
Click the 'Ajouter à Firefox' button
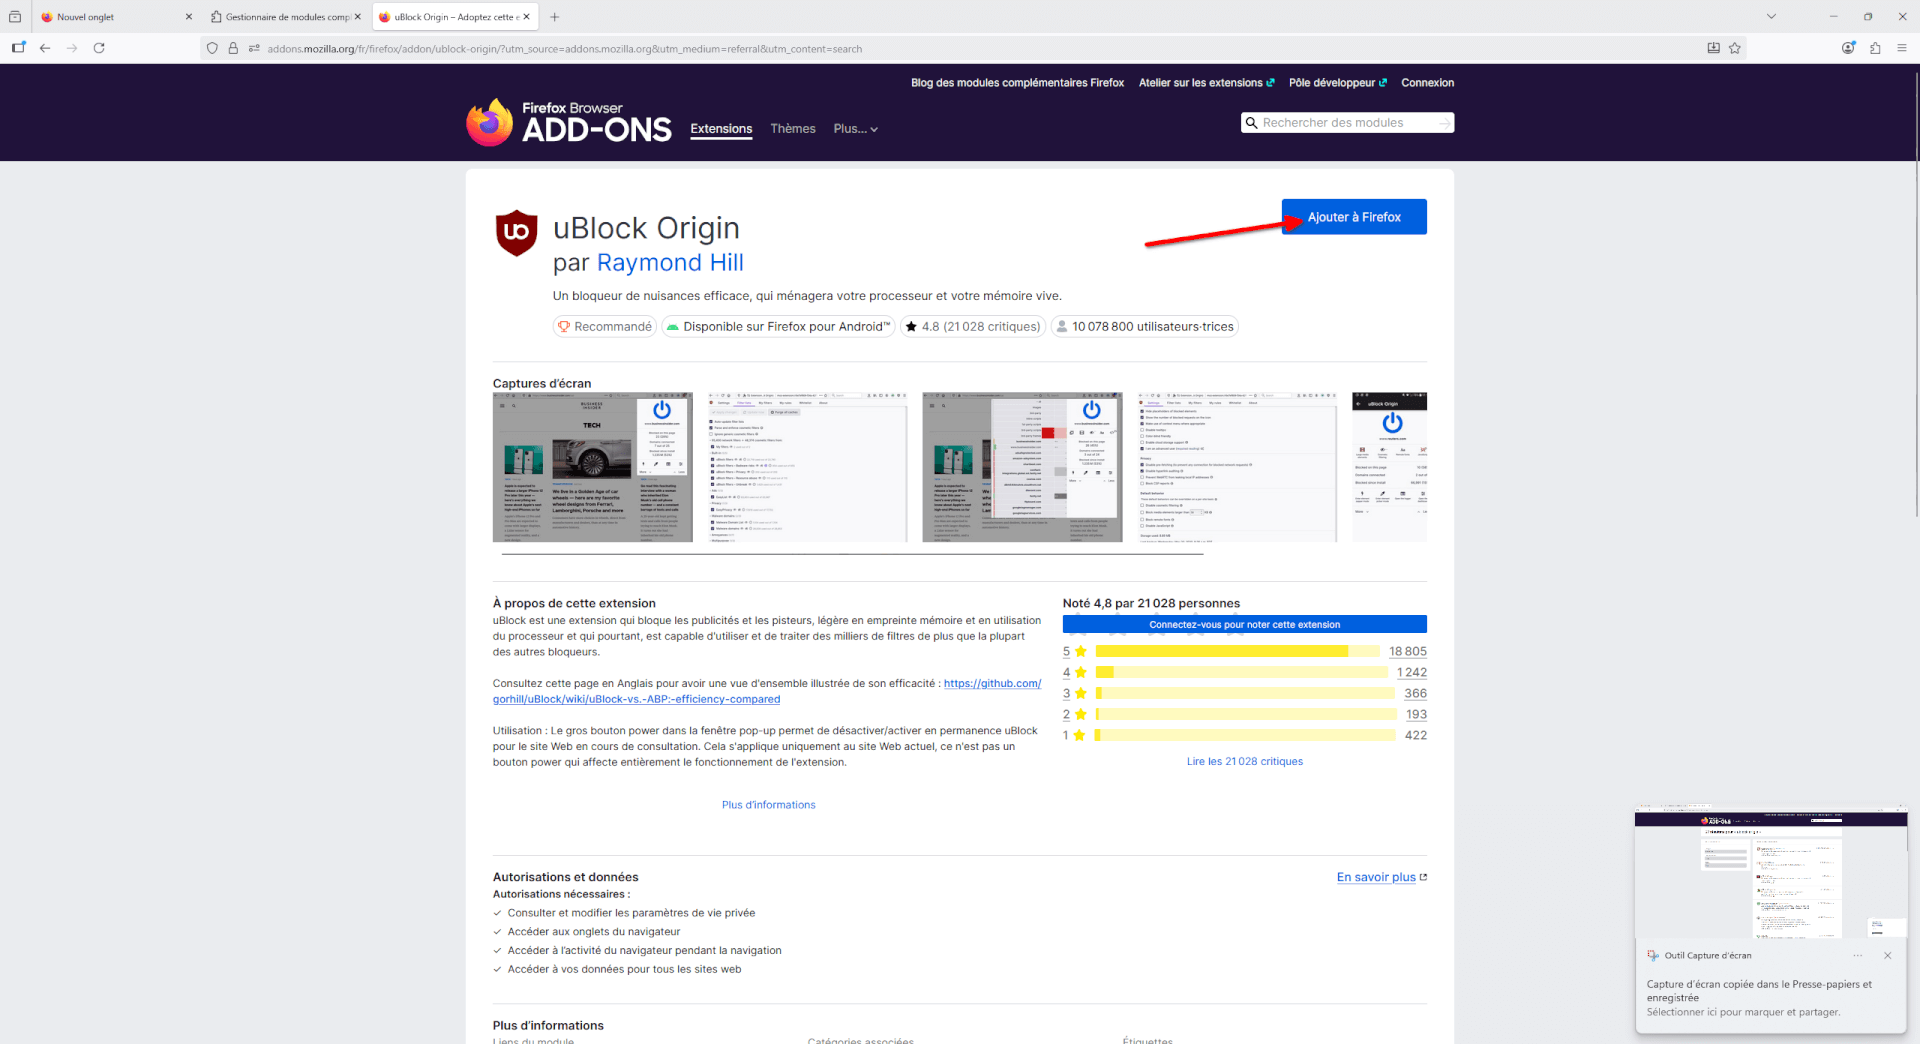(x=1354, y=217)
